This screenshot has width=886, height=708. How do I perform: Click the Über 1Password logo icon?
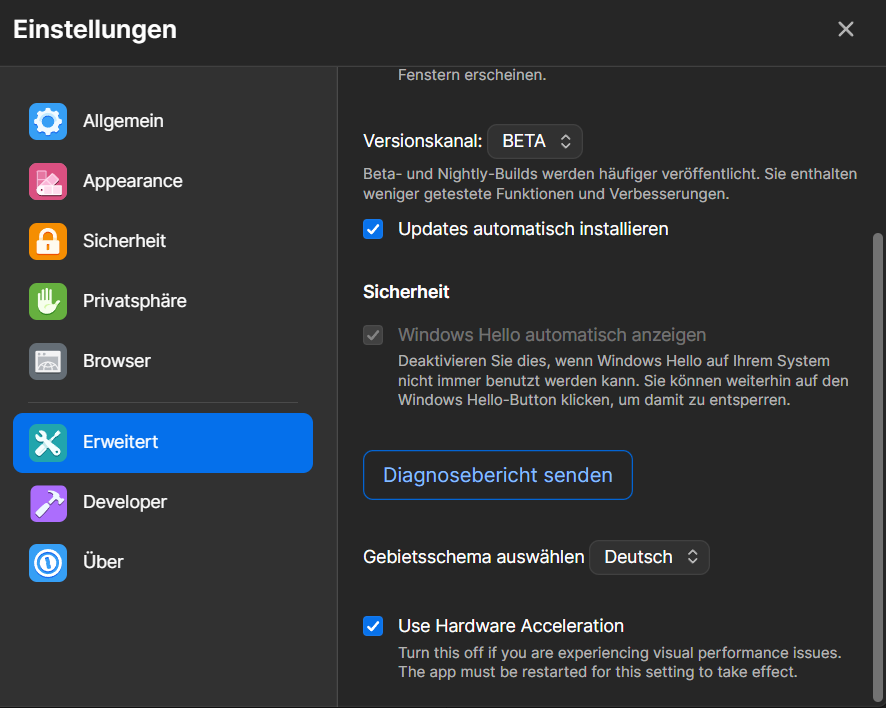(x=48, y=562)
